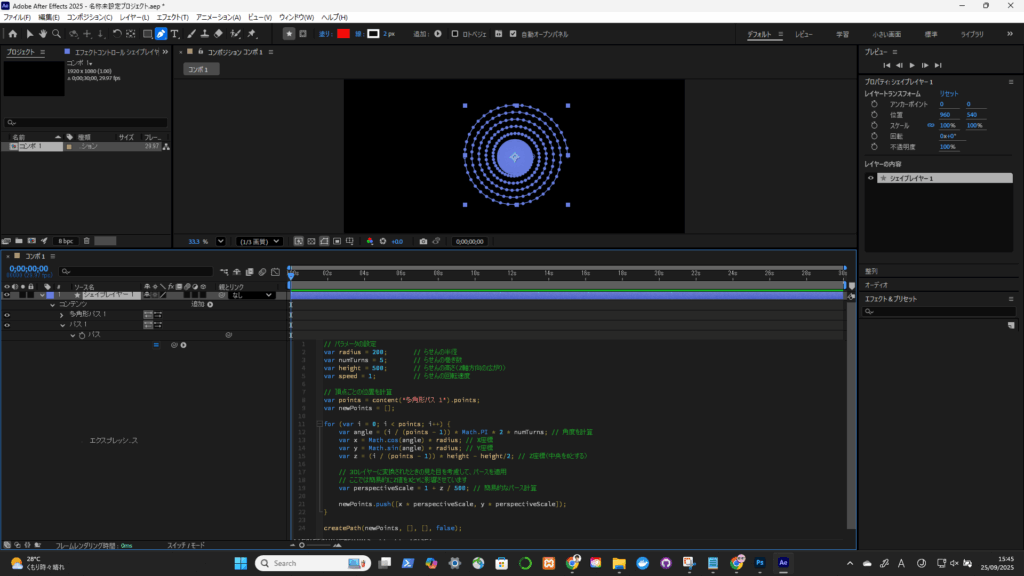This screenshot has width=1024, height=576.
Task: Enable the ロトベジェ checkbox
Action: pyautogui.click(x=457, y=34)
